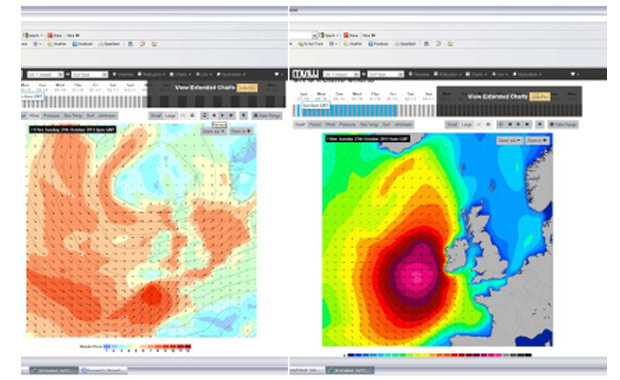Screen dimensions: 620x380
Task: Click Search button in right browser toolbar
Action: tap(329, 35)
